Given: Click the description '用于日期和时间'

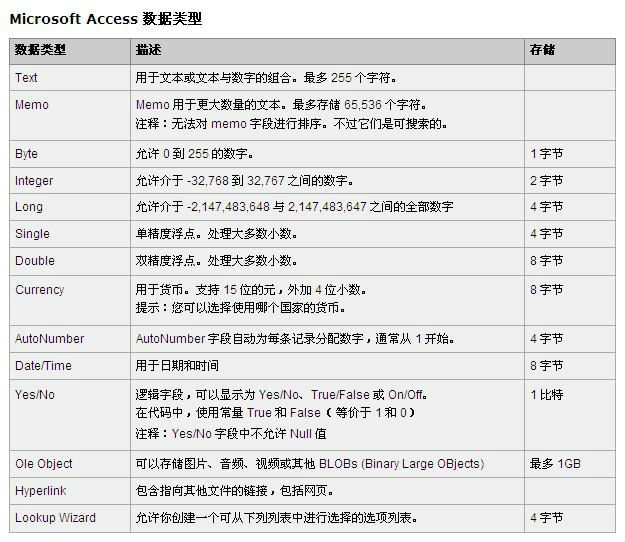Looking at the screenshot, I should click(x=177, y=365).
